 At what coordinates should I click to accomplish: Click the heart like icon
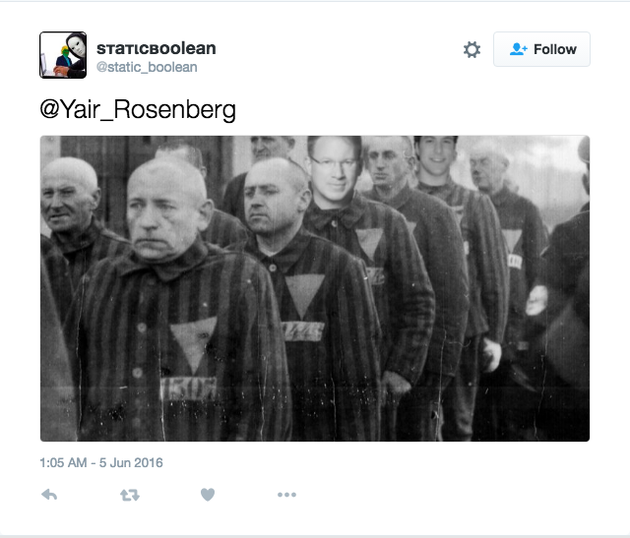tap(208, 495)
